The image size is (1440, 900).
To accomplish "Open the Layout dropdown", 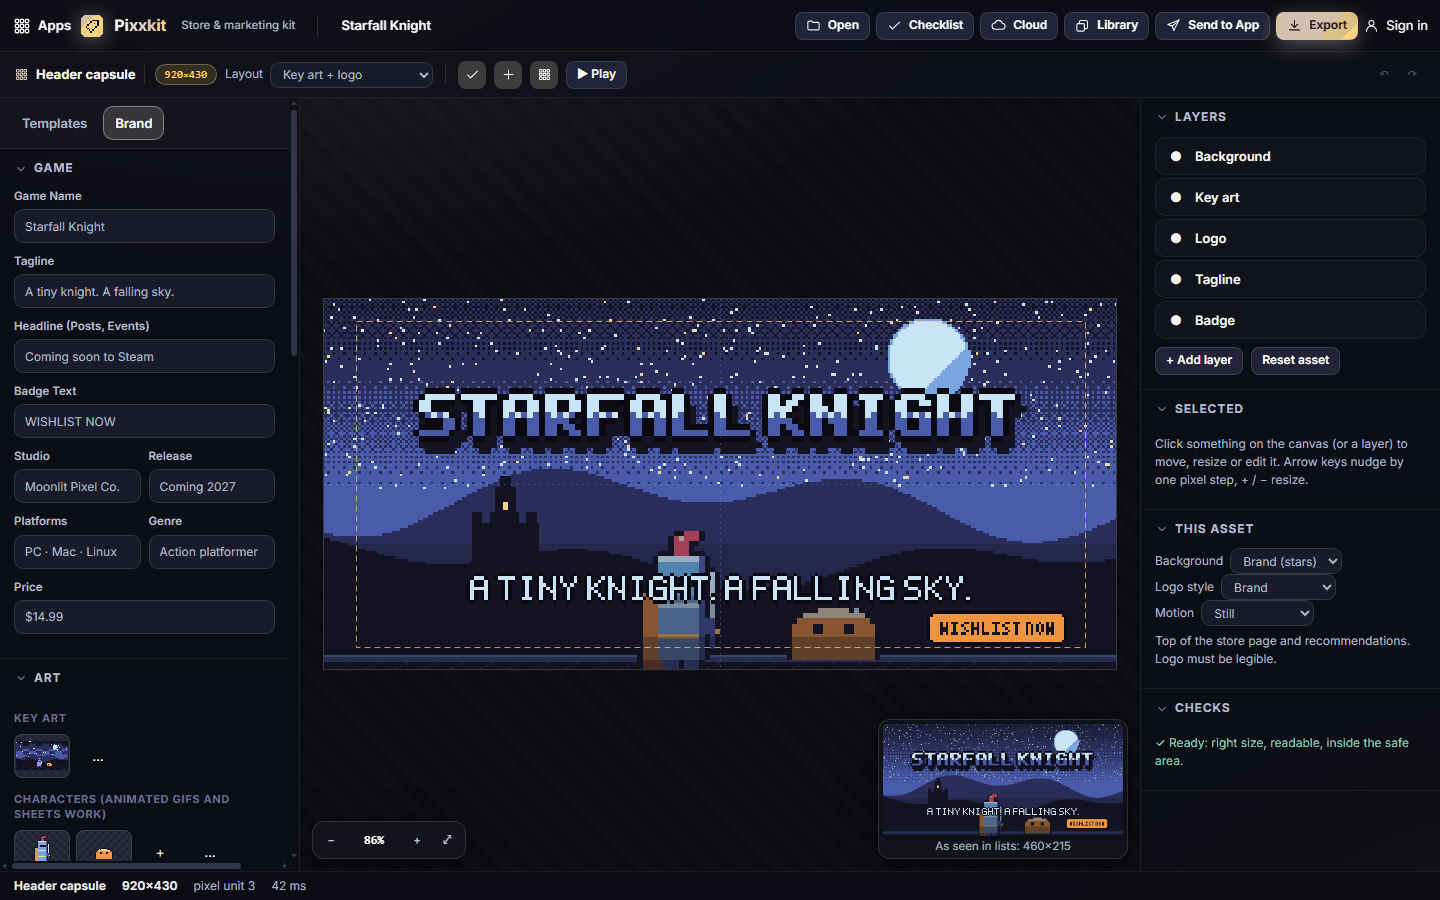I will [351, 75].
